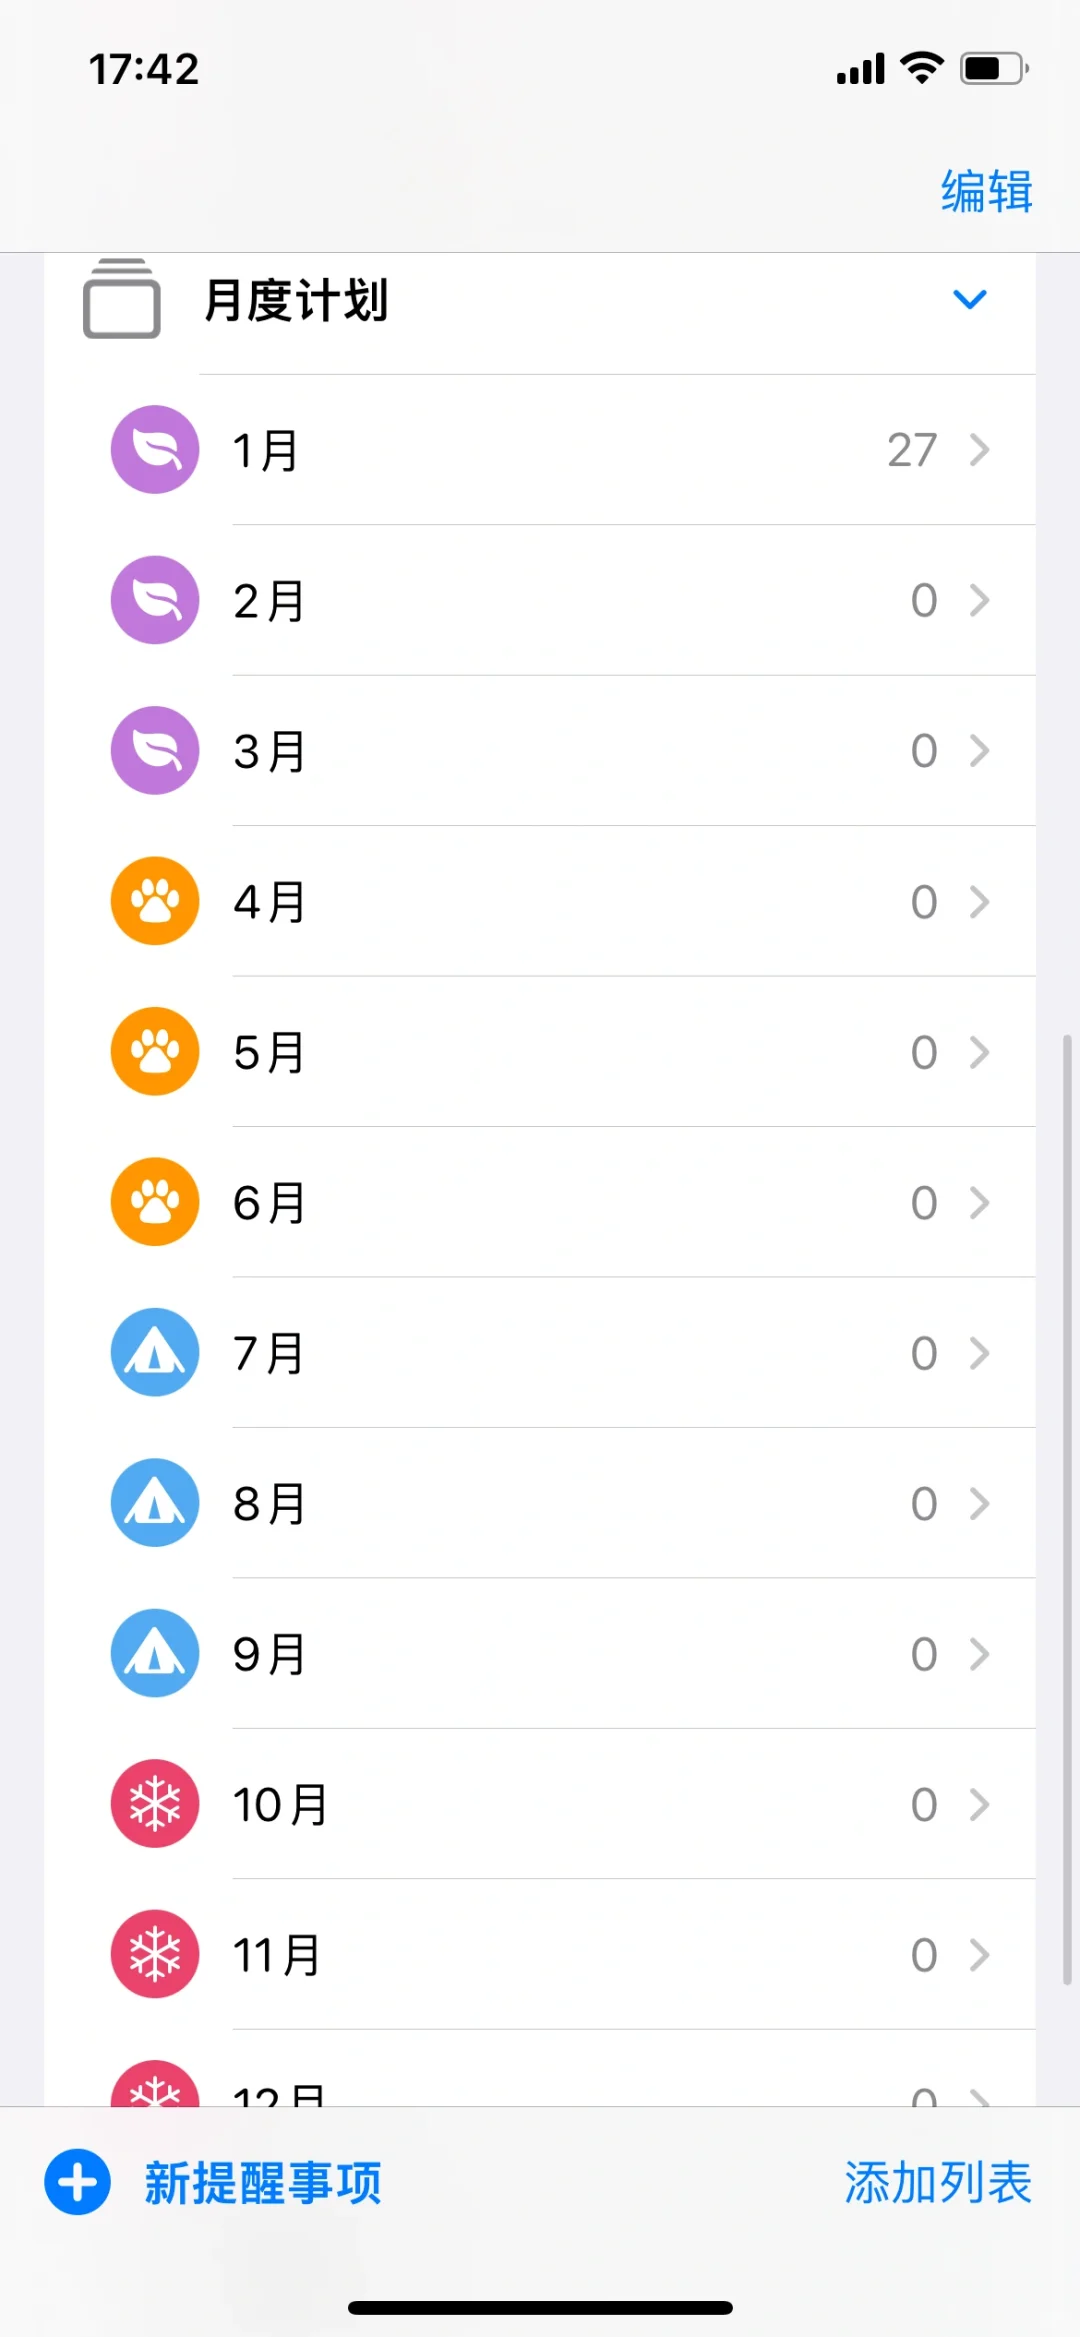Tap the blue plus icon for new reminder
This screenshot has height=2337, width=1080.
point(77,2182)
